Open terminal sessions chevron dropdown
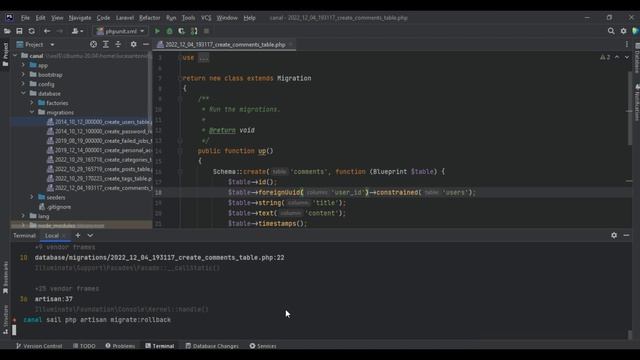This screenshot has height=360, width=640. coord(90,236)
